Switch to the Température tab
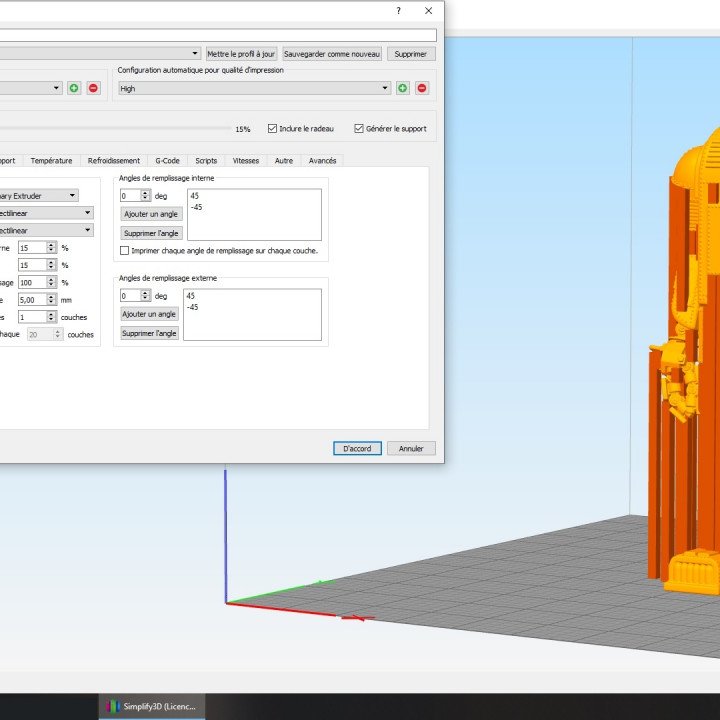Image resolution: width=720 pixels, height=720 pixels. [x=51, y=160]
